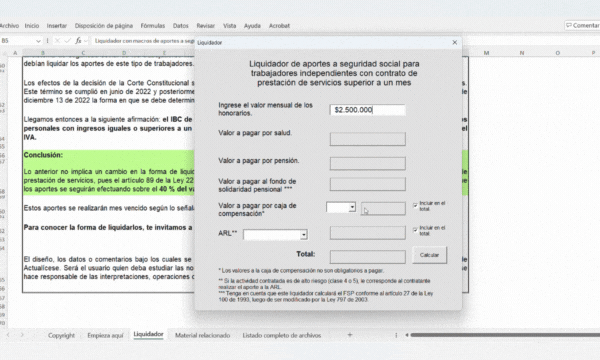This screenshot has height=360, width=600.
Task: Click the confirm entry checkmark icon
Action: (x=68, y=41)
